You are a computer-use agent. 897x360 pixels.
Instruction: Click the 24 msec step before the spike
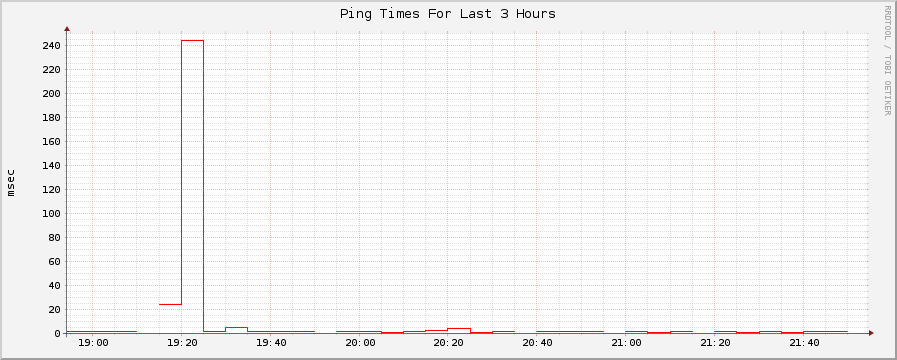[x=170, y=304]
